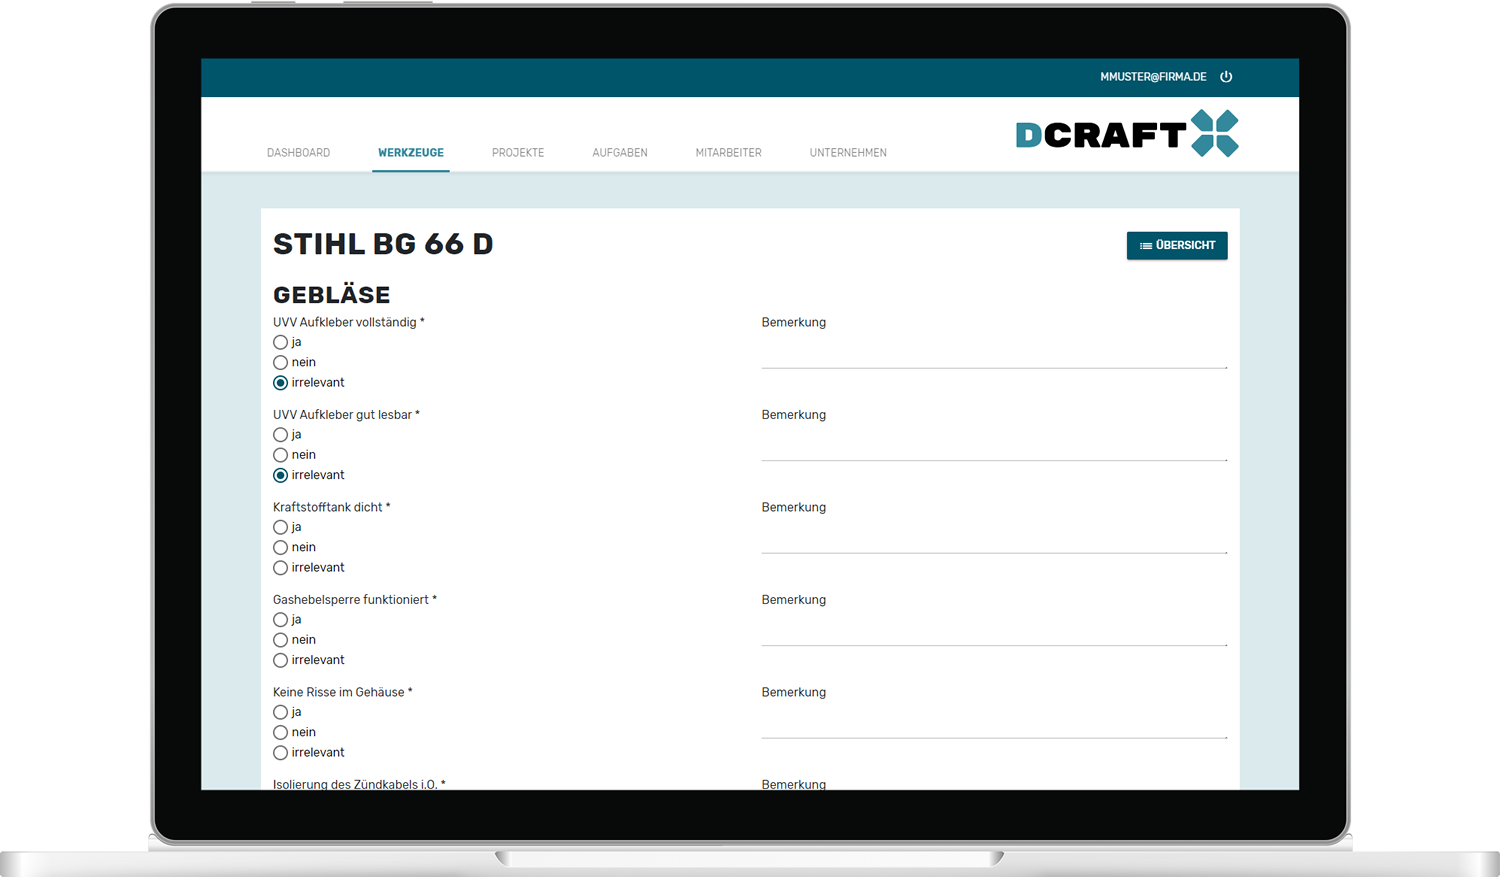Select irrelevant for UVV Aufkleber vollständig
Image resolution: width=1500 pixels, height=877 pixels.
pos(281,383)
